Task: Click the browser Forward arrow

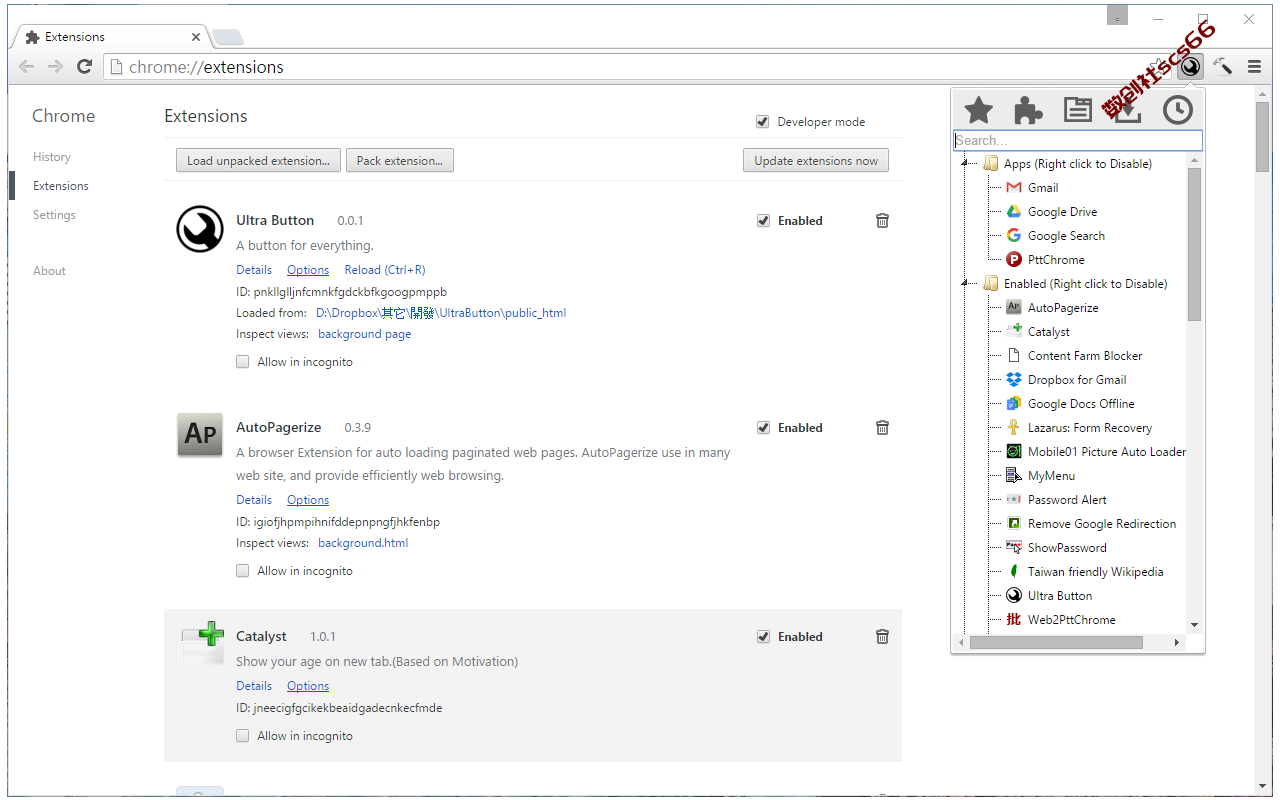Action: pos(55,67)
